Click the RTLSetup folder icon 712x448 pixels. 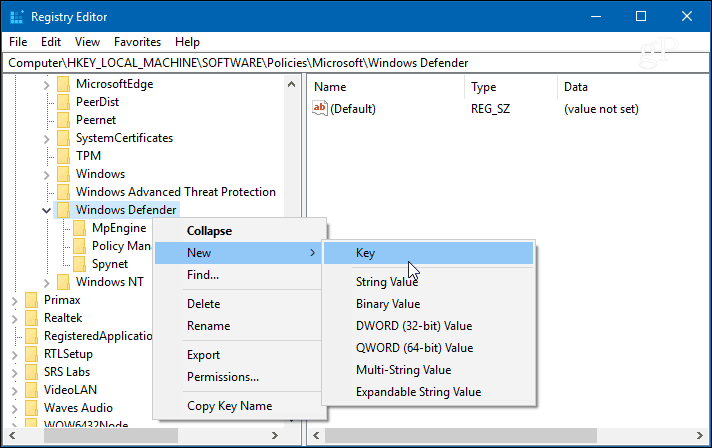31,354
